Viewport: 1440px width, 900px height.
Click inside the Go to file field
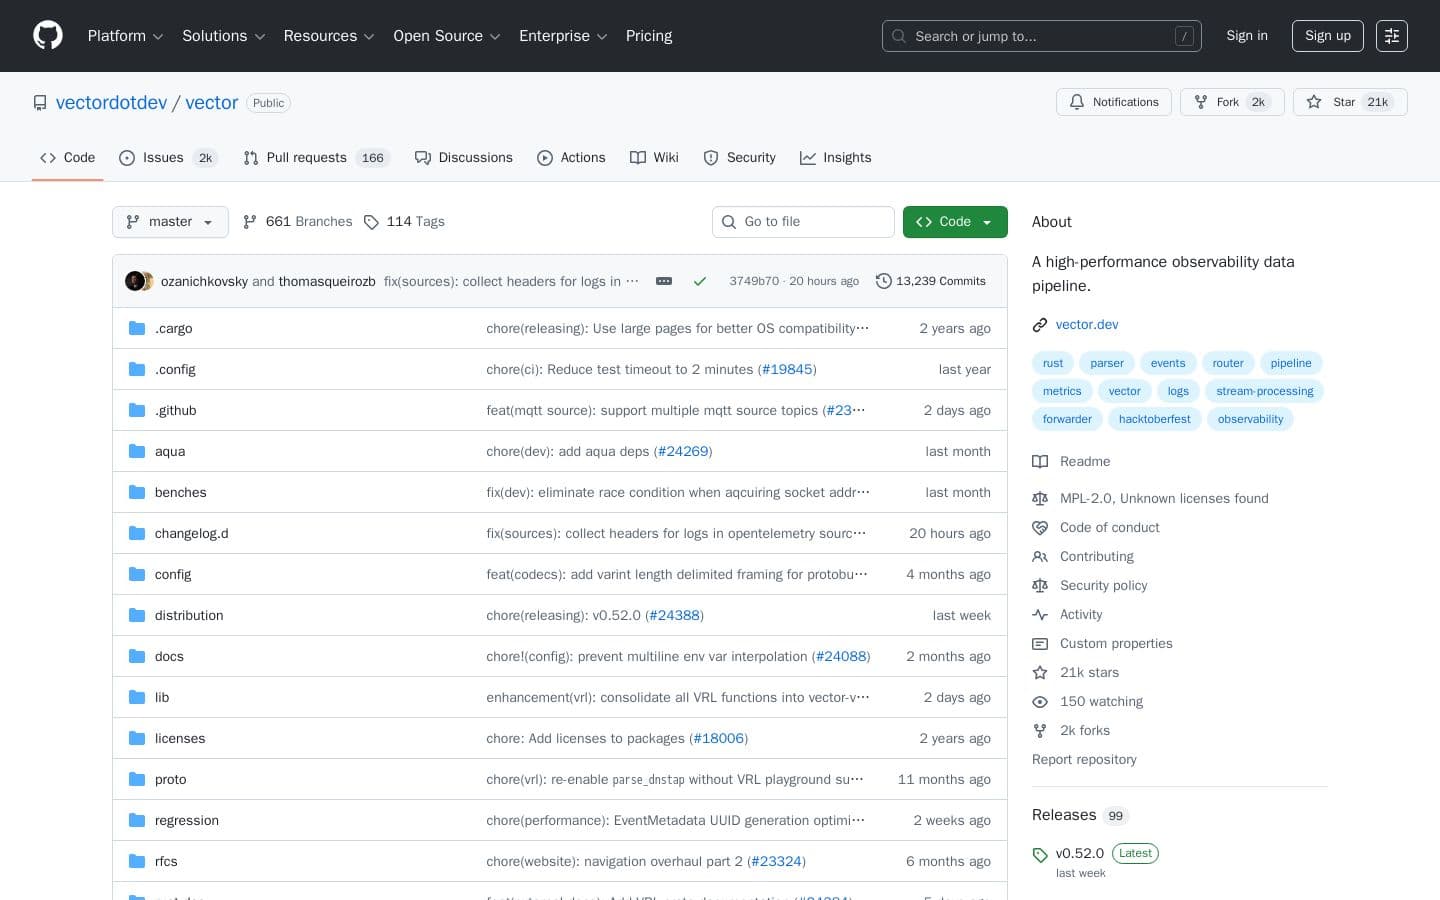coord(803,222)
